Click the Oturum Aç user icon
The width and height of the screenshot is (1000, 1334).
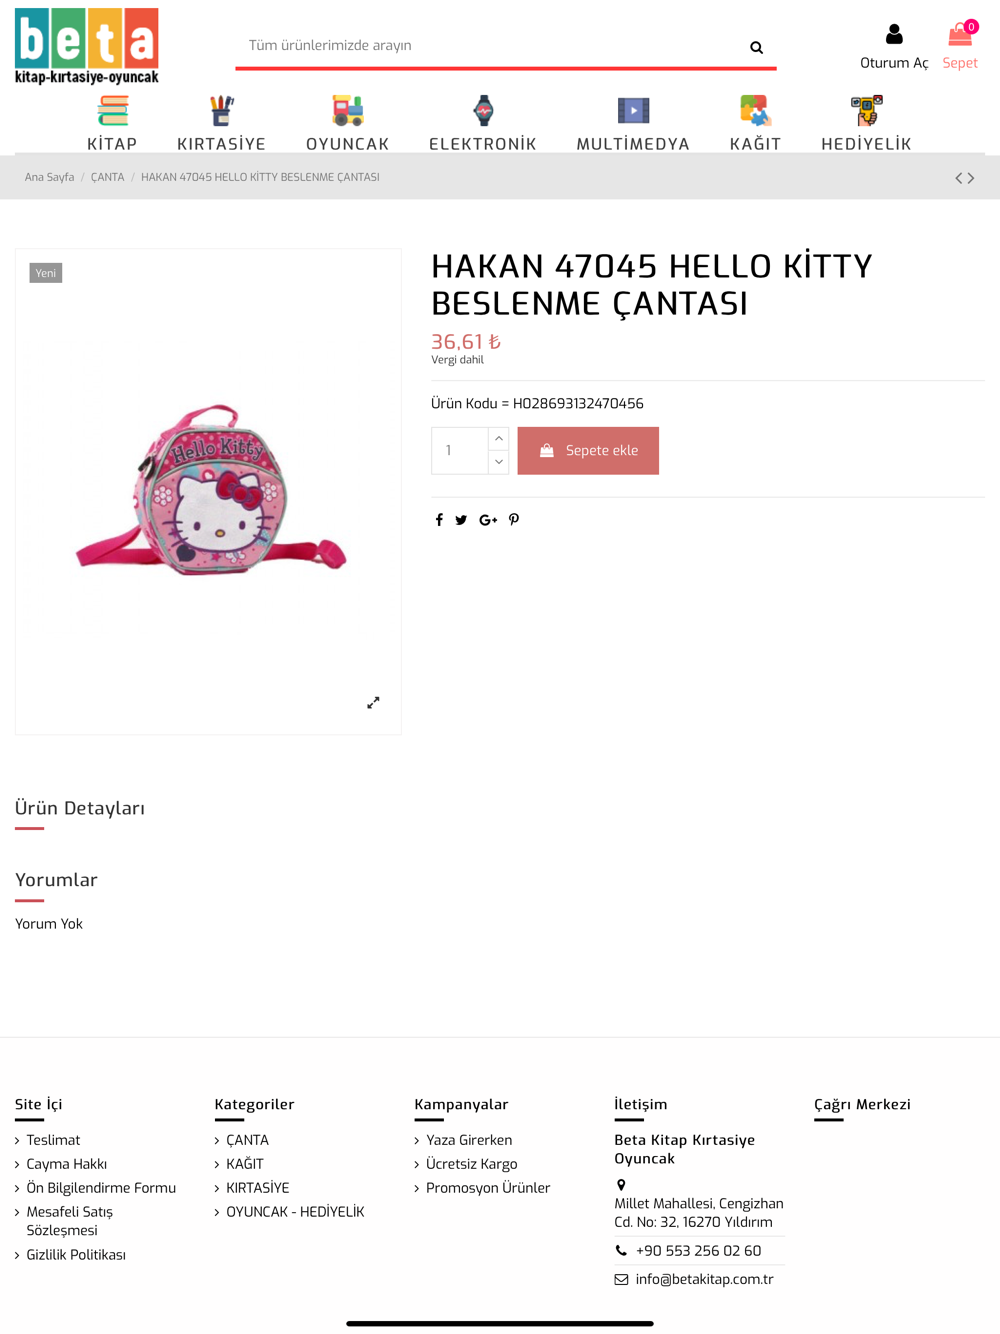pos(894,35)
